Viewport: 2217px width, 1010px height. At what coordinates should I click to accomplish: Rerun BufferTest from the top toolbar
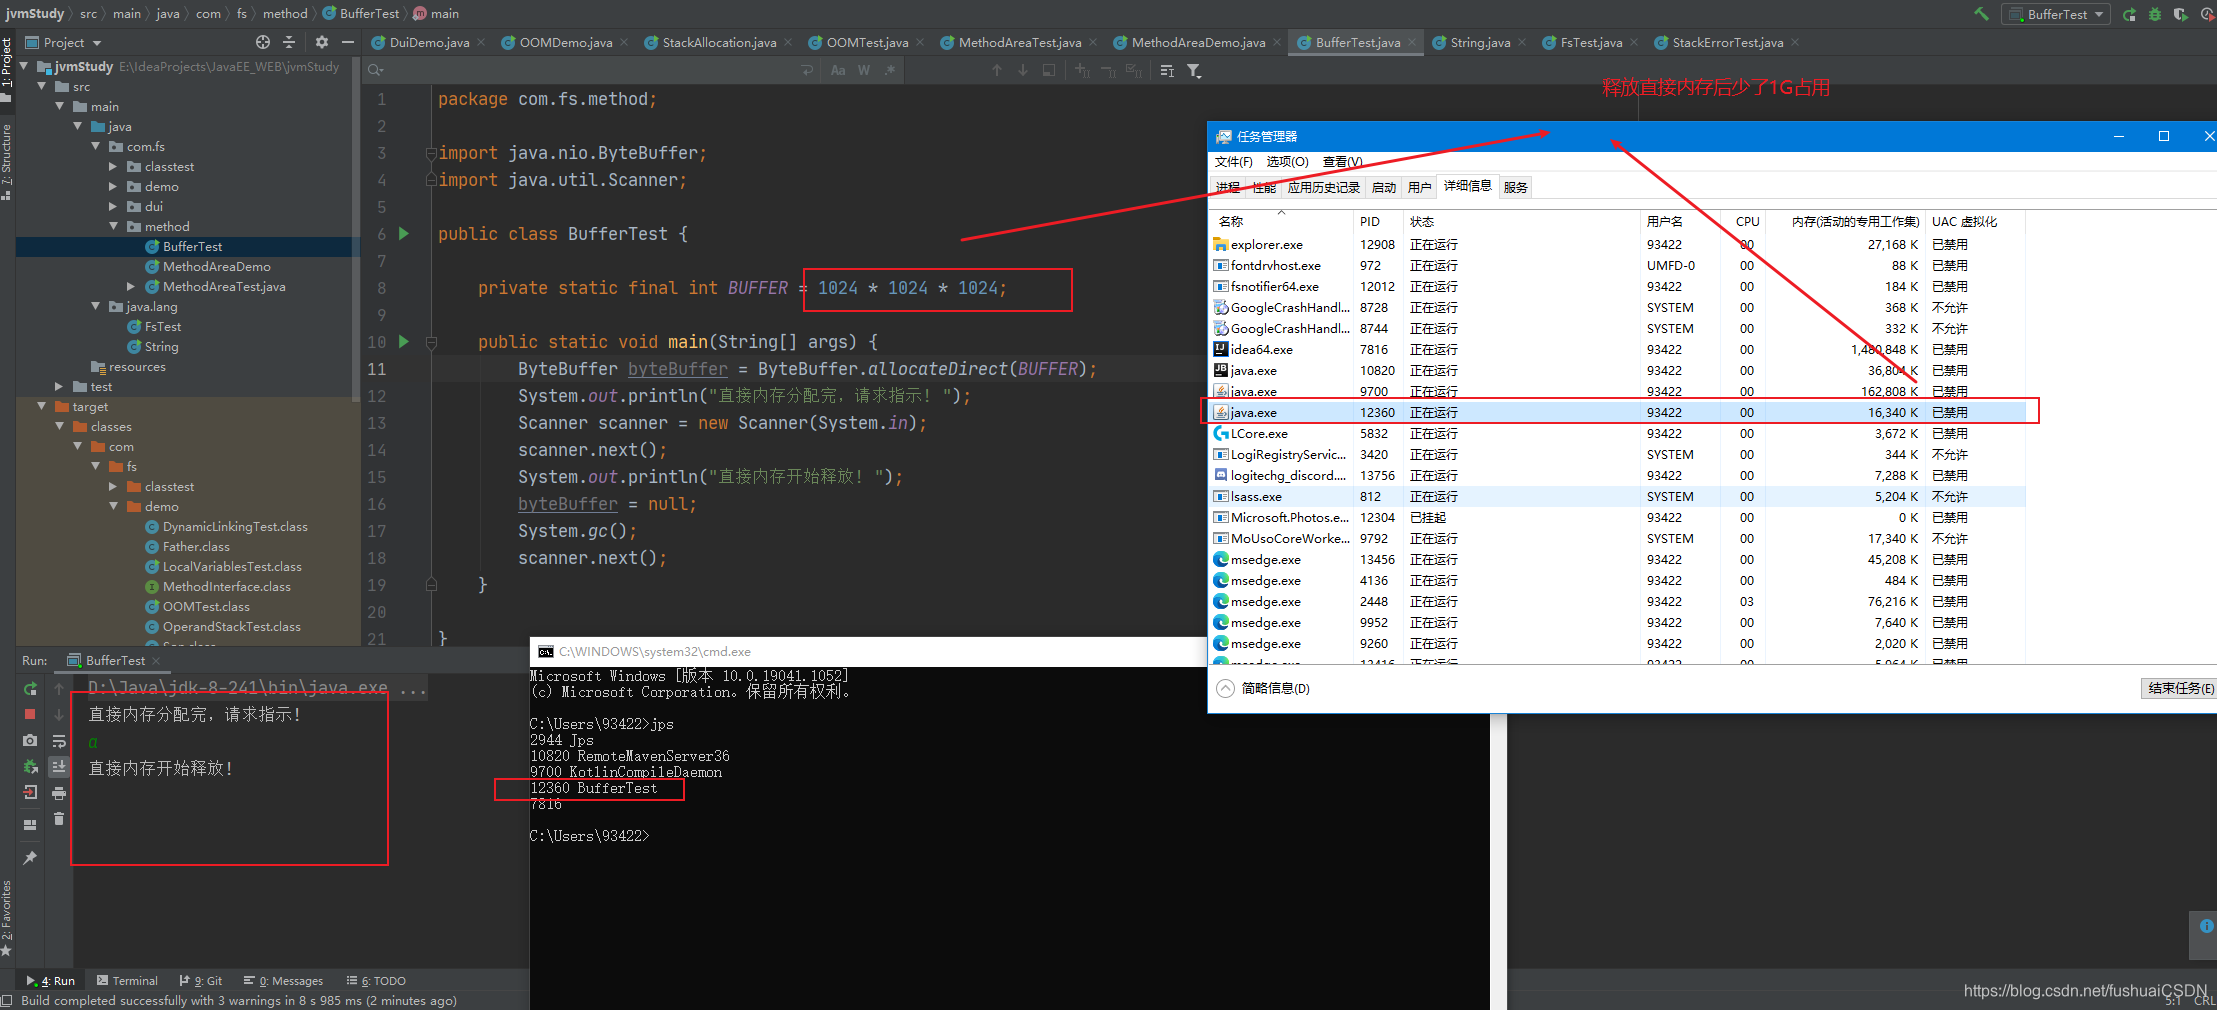click(2129, 14)
